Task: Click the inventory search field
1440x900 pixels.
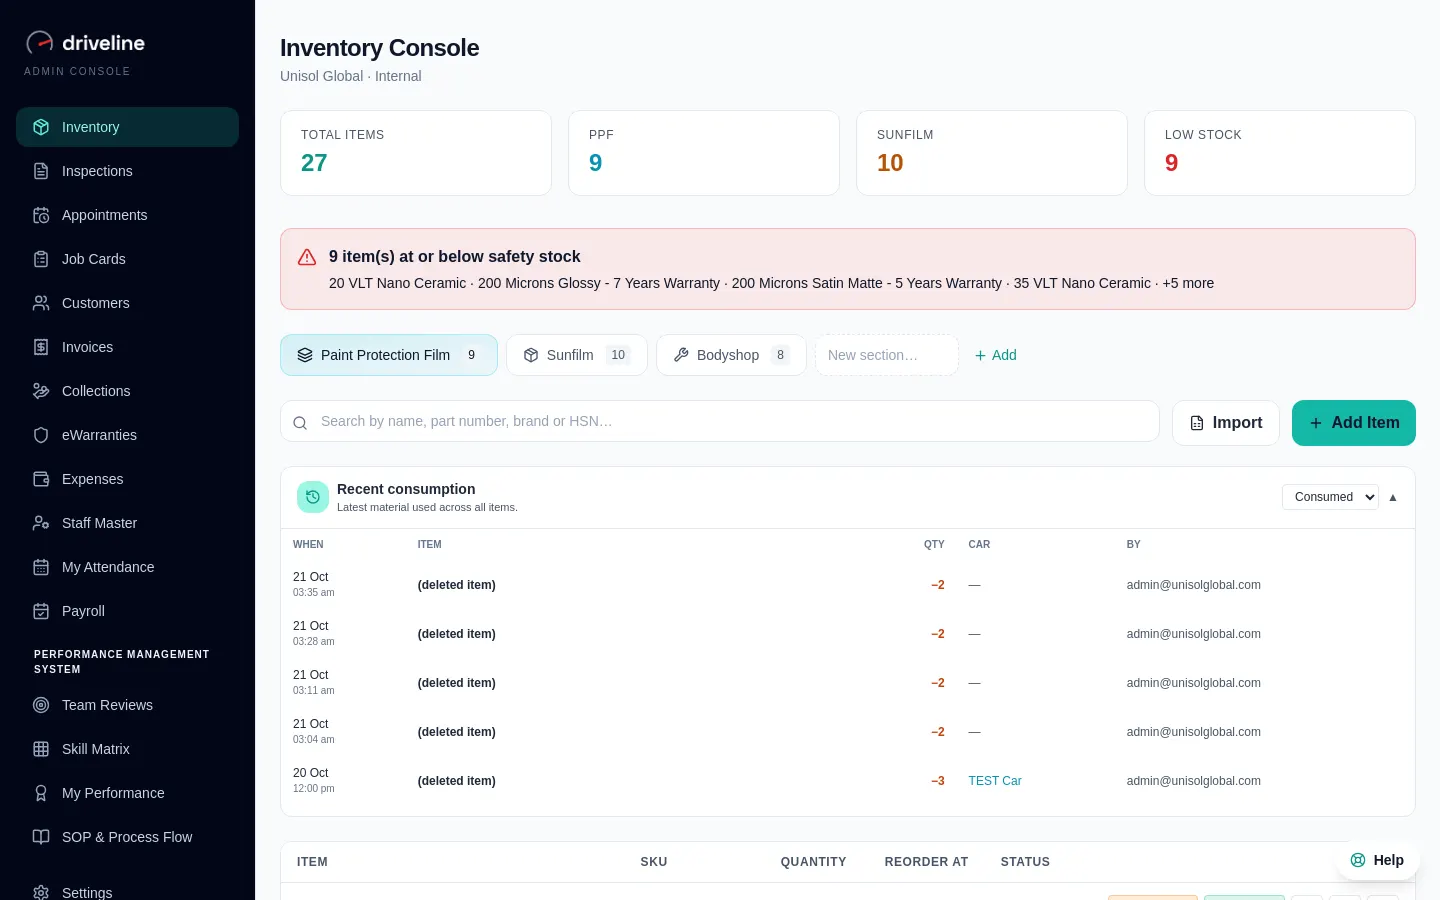Action: [720, 422]
